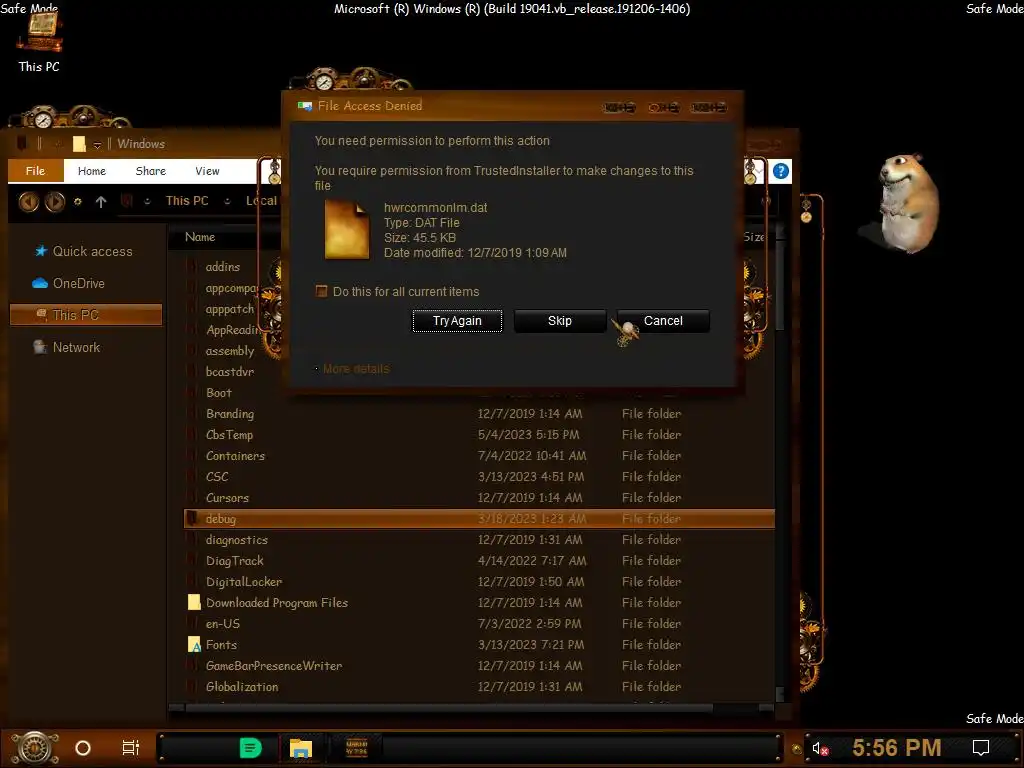This screenshot has width=1024, height=768.
Task: Open the notification Action Center
Action: pyautogui.click(x=981, y=748)
